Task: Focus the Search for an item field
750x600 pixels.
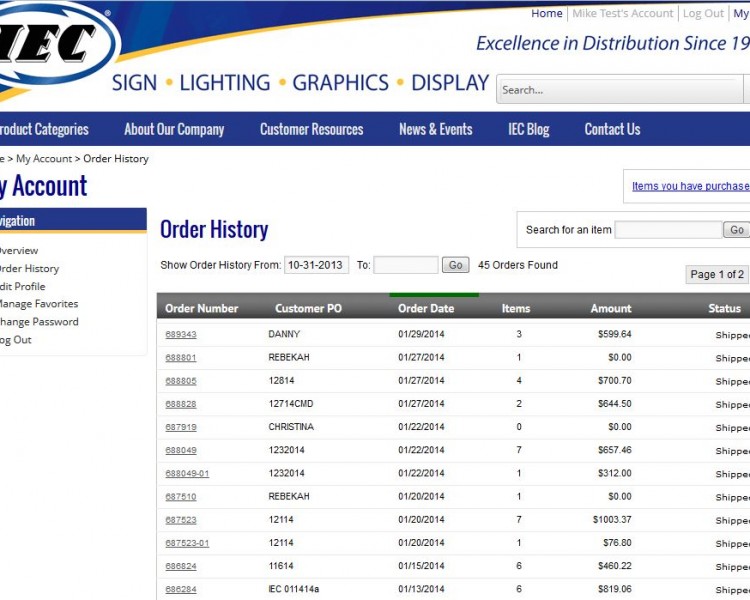Action: pos(668,230)
